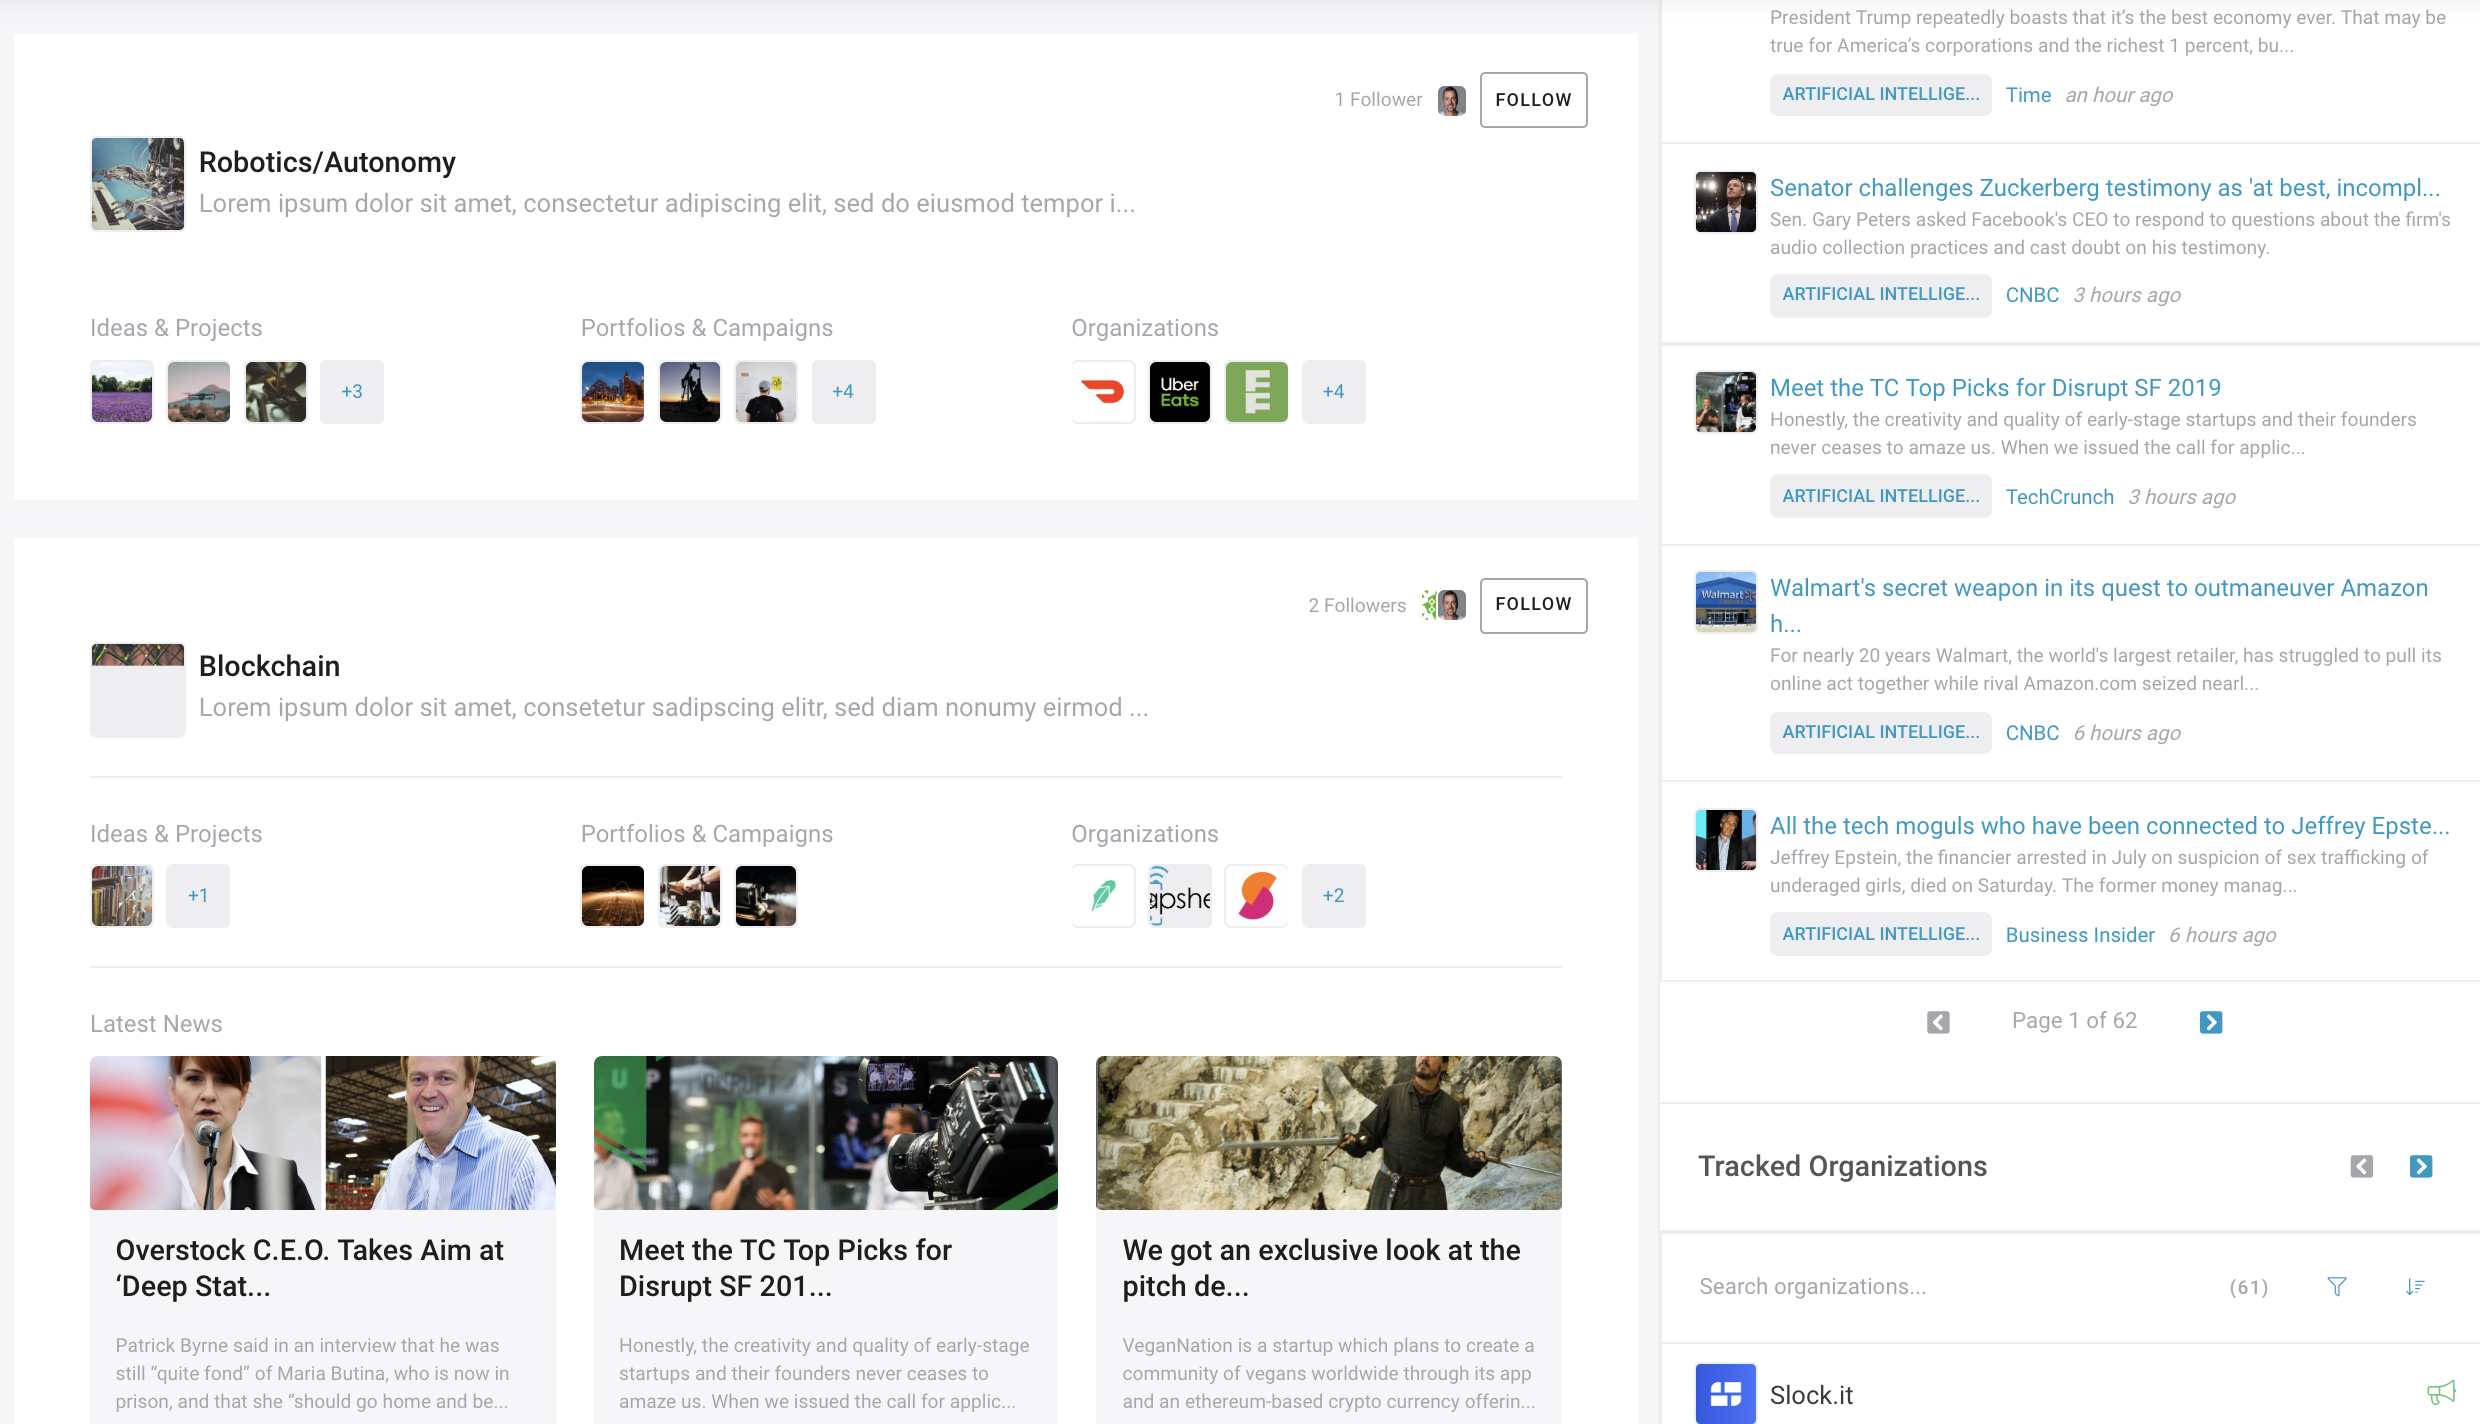Open bookshelf project thumbnail in Blockchain

(122, 896)
